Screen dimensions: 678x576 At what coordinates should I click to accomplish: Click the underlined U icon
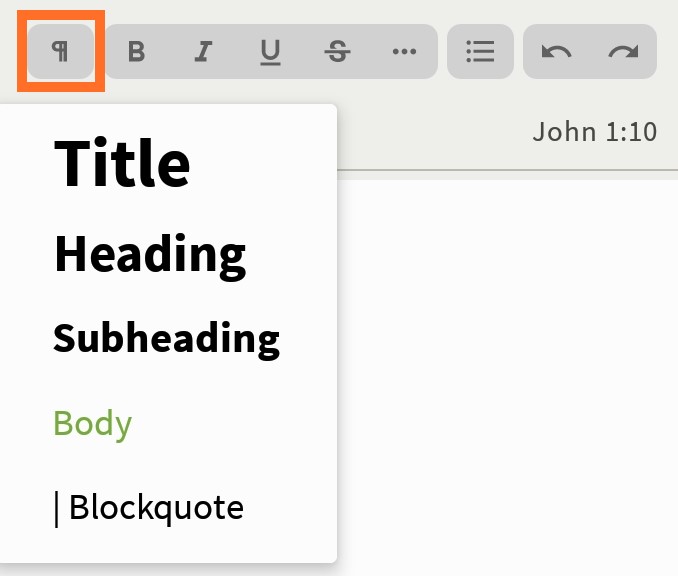tap(270, 52)
